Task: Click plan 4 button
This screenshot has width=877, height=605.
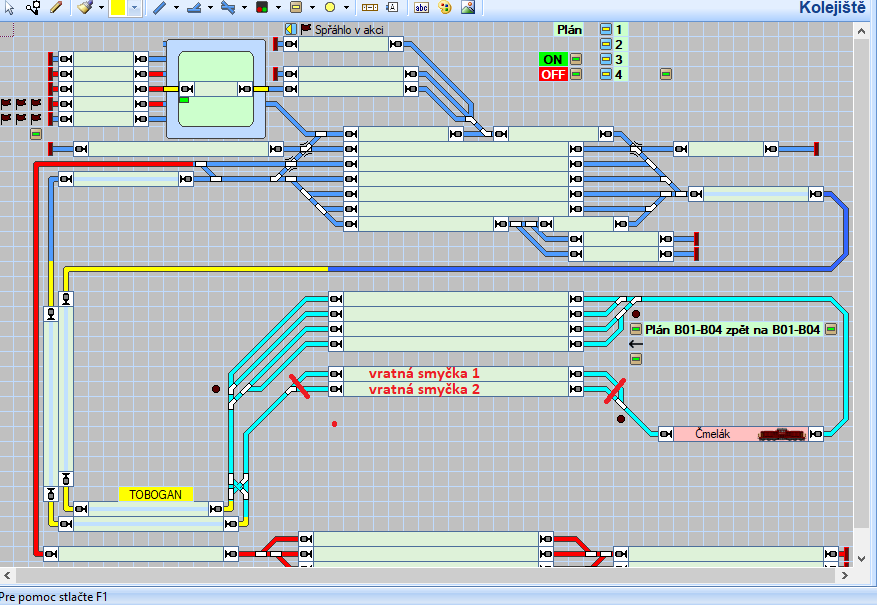Action: pyautogui.click(x=605, y=74)
